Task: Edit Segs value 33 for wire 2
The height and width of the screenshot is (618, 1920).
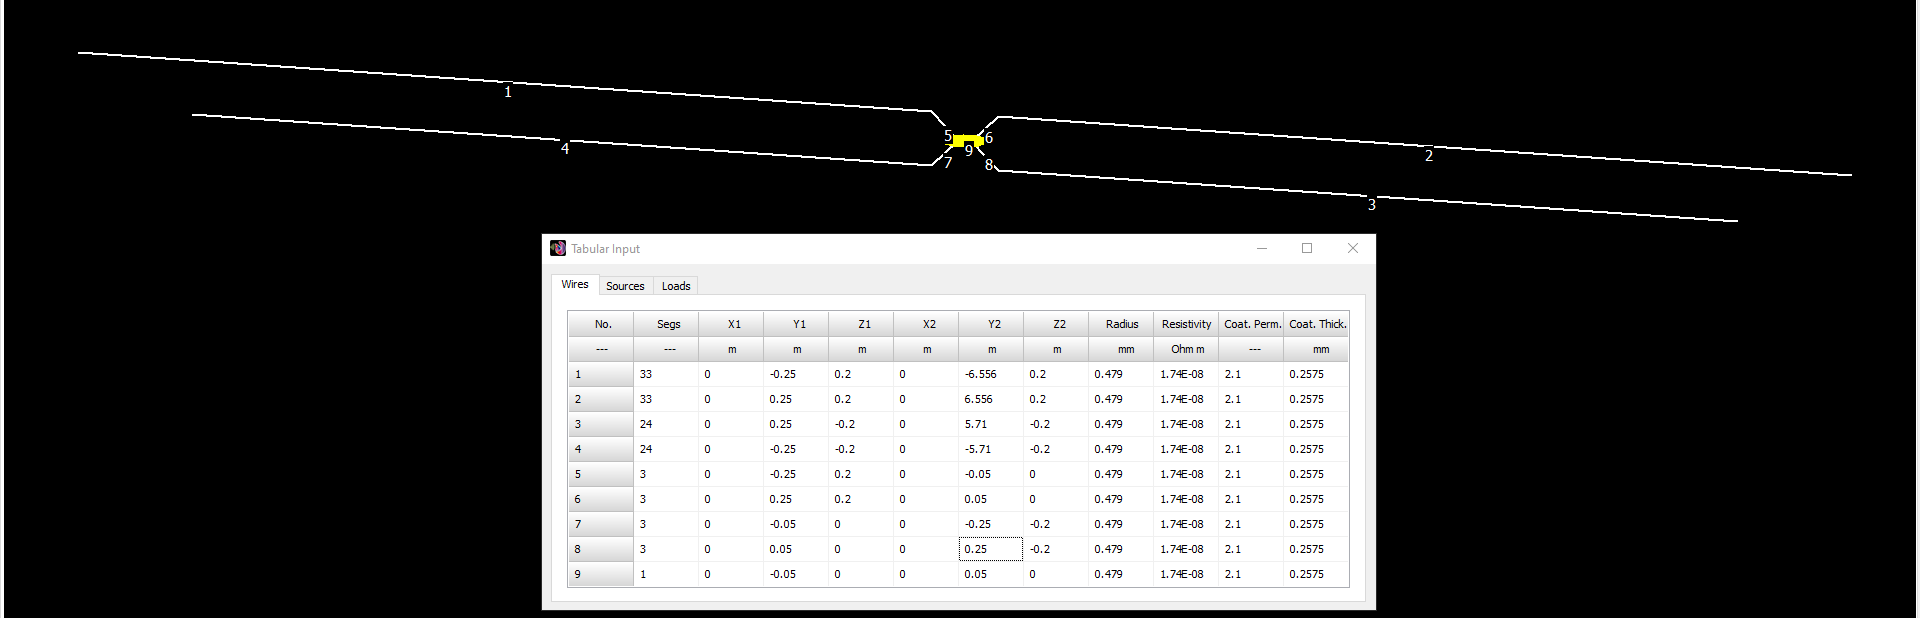Action: coord(666,399)
